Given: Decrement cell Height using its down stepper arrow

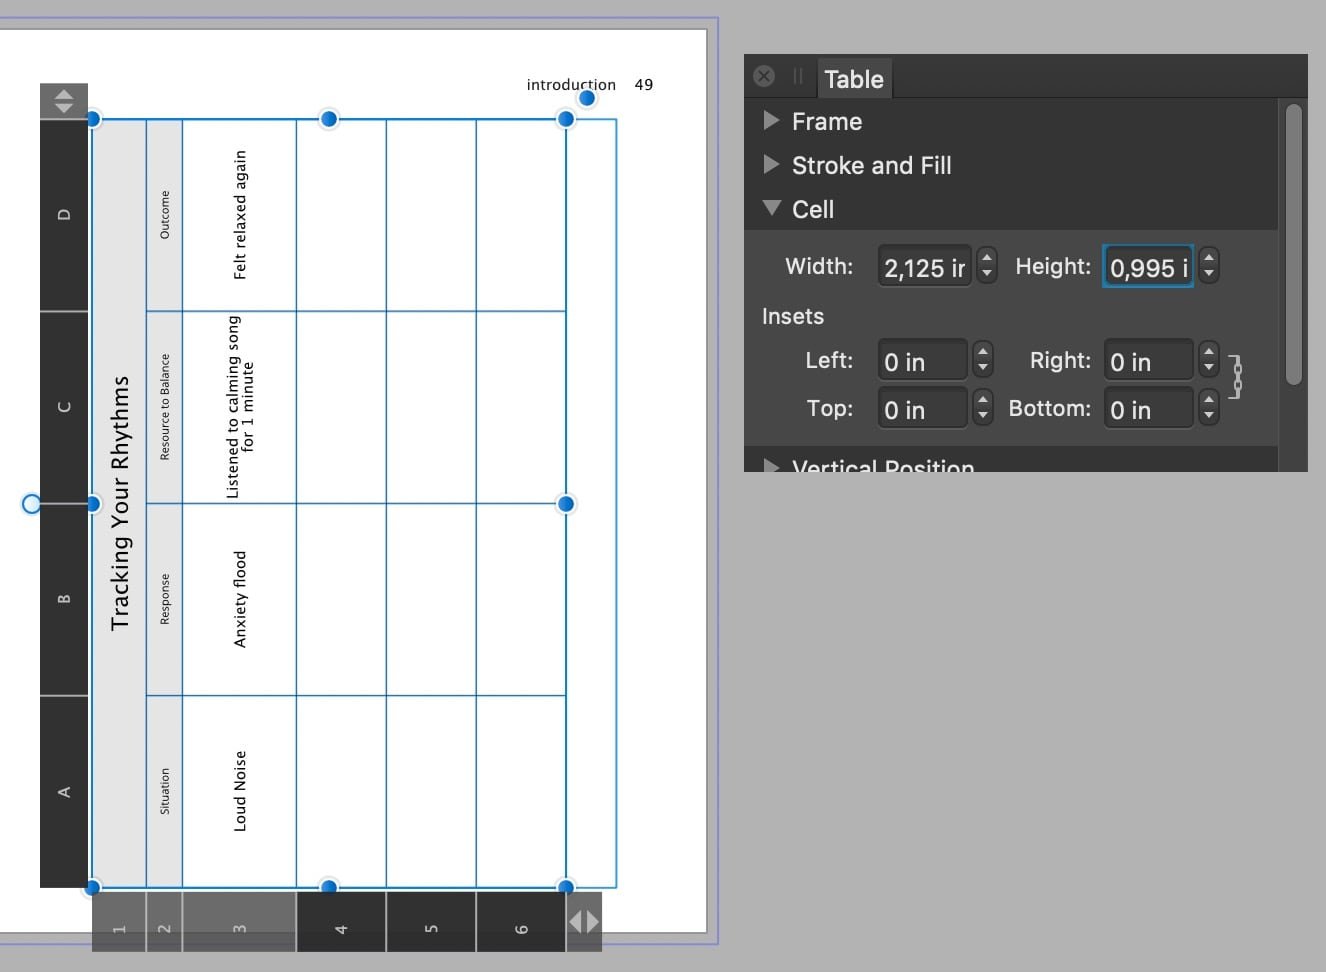Looking at the screenshot, I should [x=1208, y=273].
